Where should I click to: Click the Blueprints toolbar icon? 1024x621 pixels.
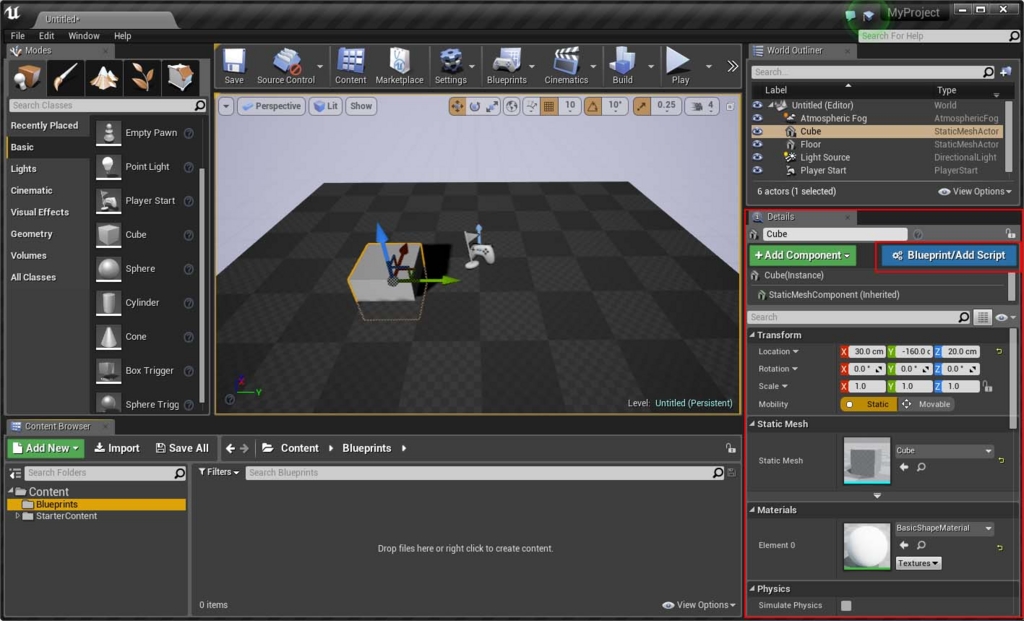click(506, 66)
